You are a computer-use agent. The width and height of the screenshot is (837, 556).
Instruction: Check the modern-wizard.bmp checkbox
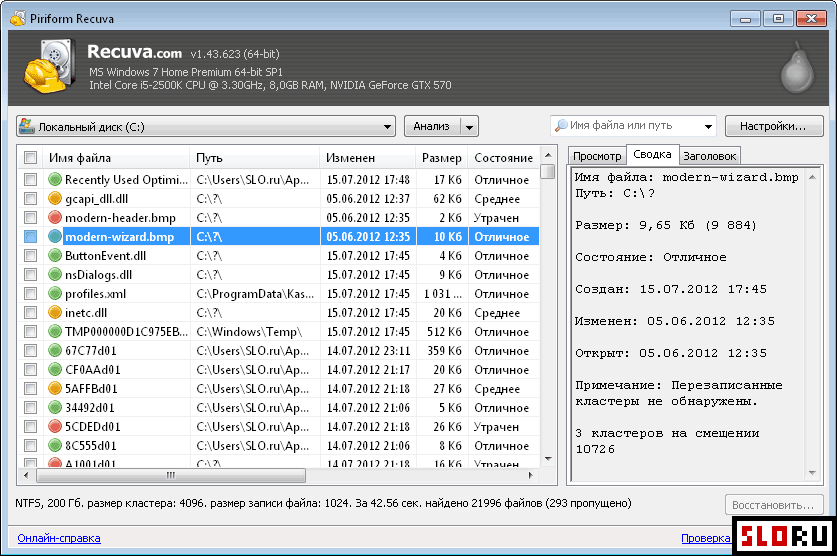(x=30, y=236)
